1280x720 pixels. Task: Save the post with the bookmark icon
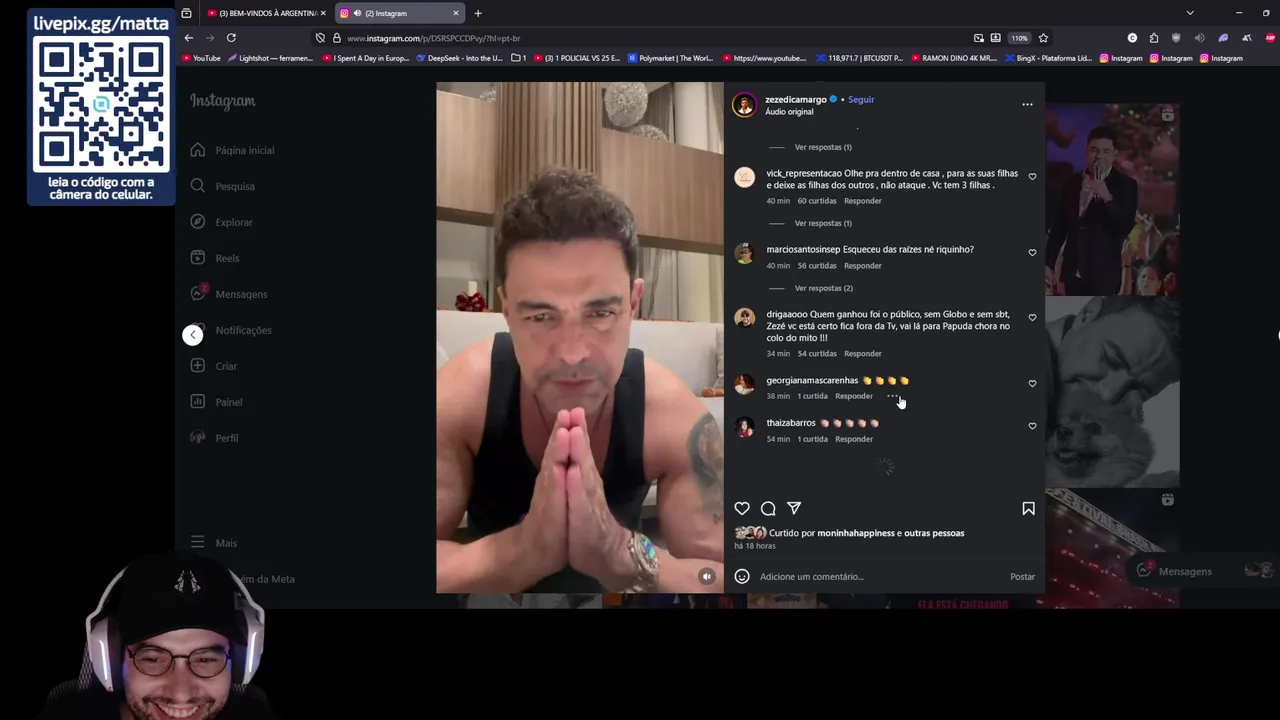pyautogui.click(x=1028, y=508)
